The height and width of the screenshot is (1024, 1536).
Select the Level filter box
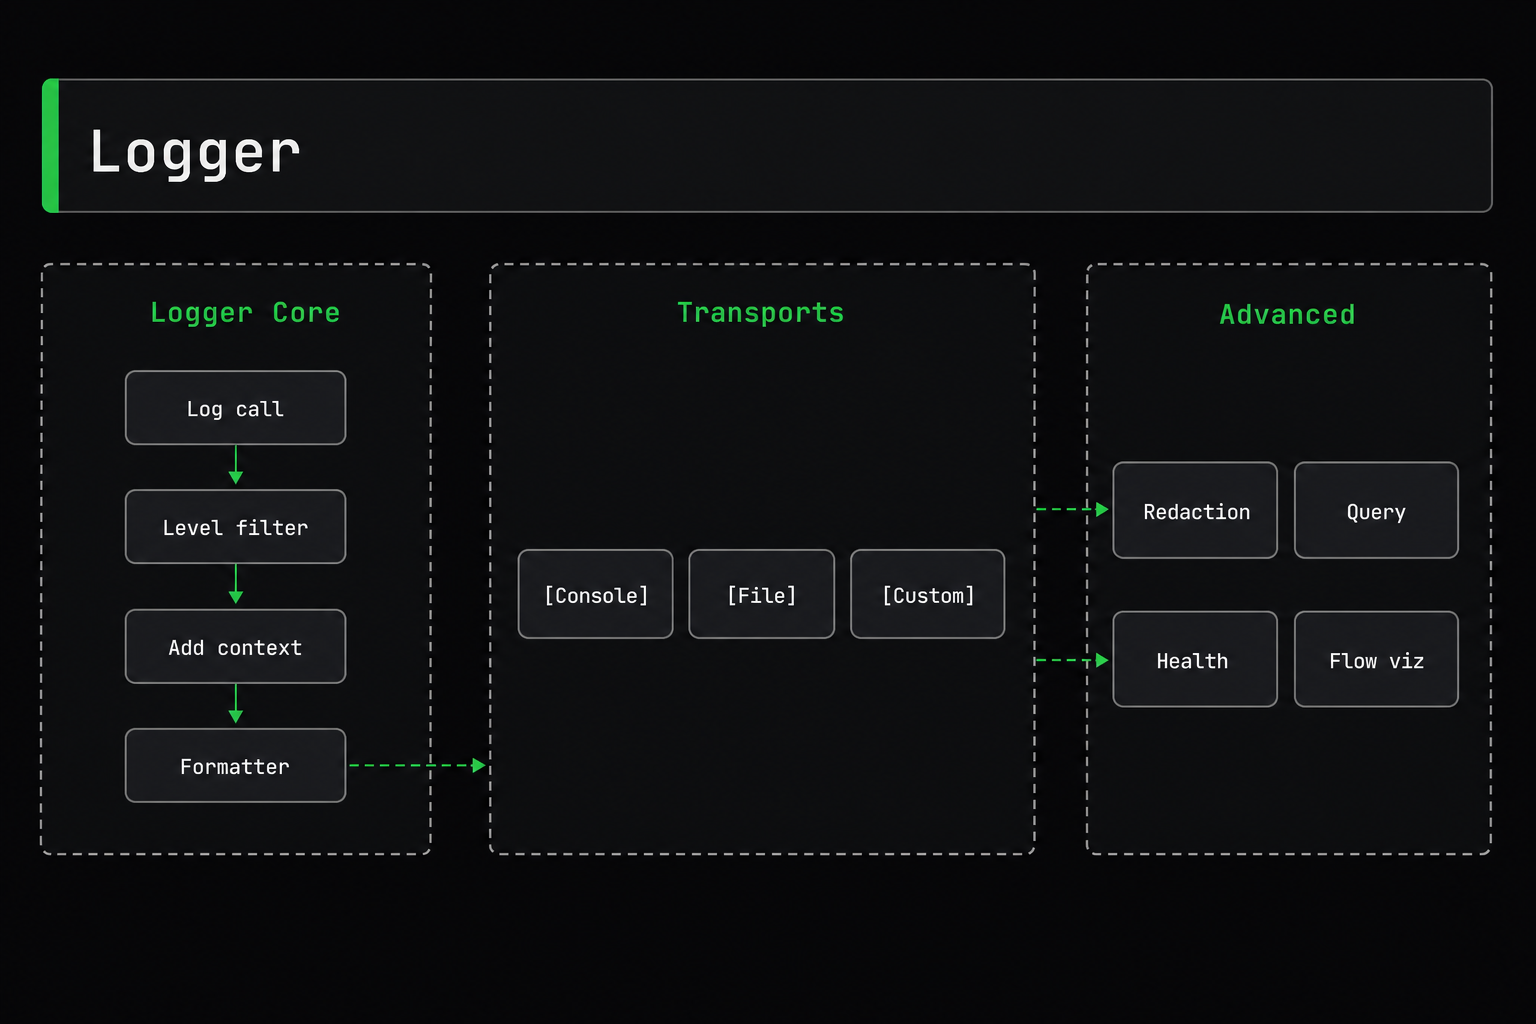pos(235,527)
